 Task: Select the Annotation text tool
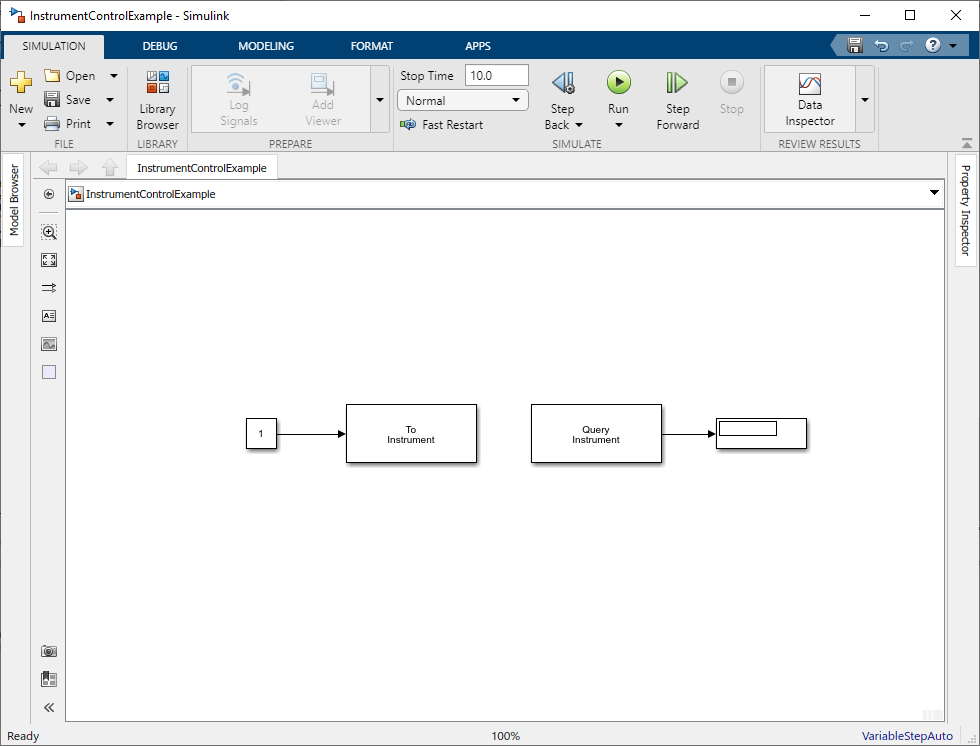click(x=49, y=316)
